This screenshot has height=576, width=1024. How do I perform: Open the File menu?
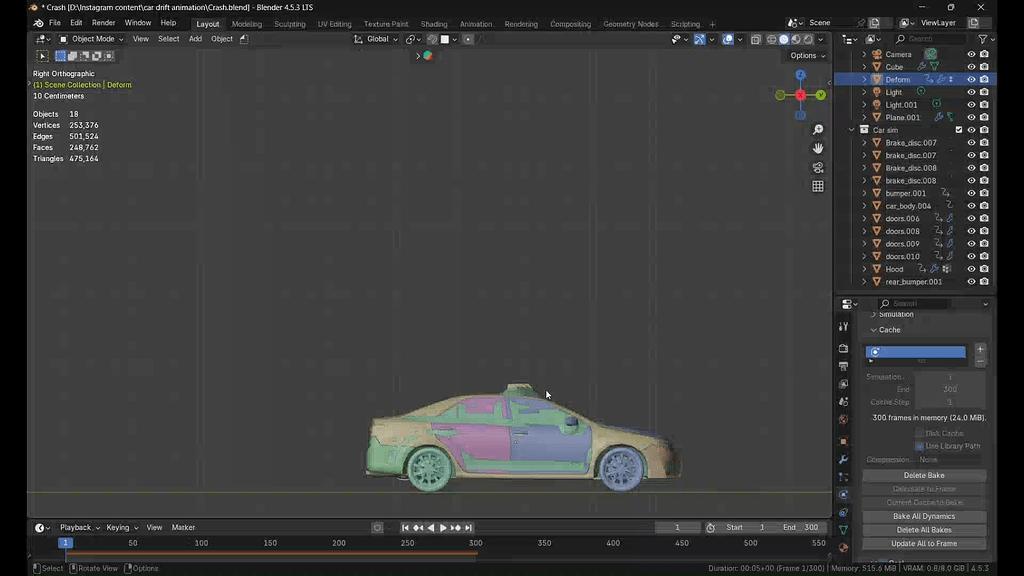point(55,23)
